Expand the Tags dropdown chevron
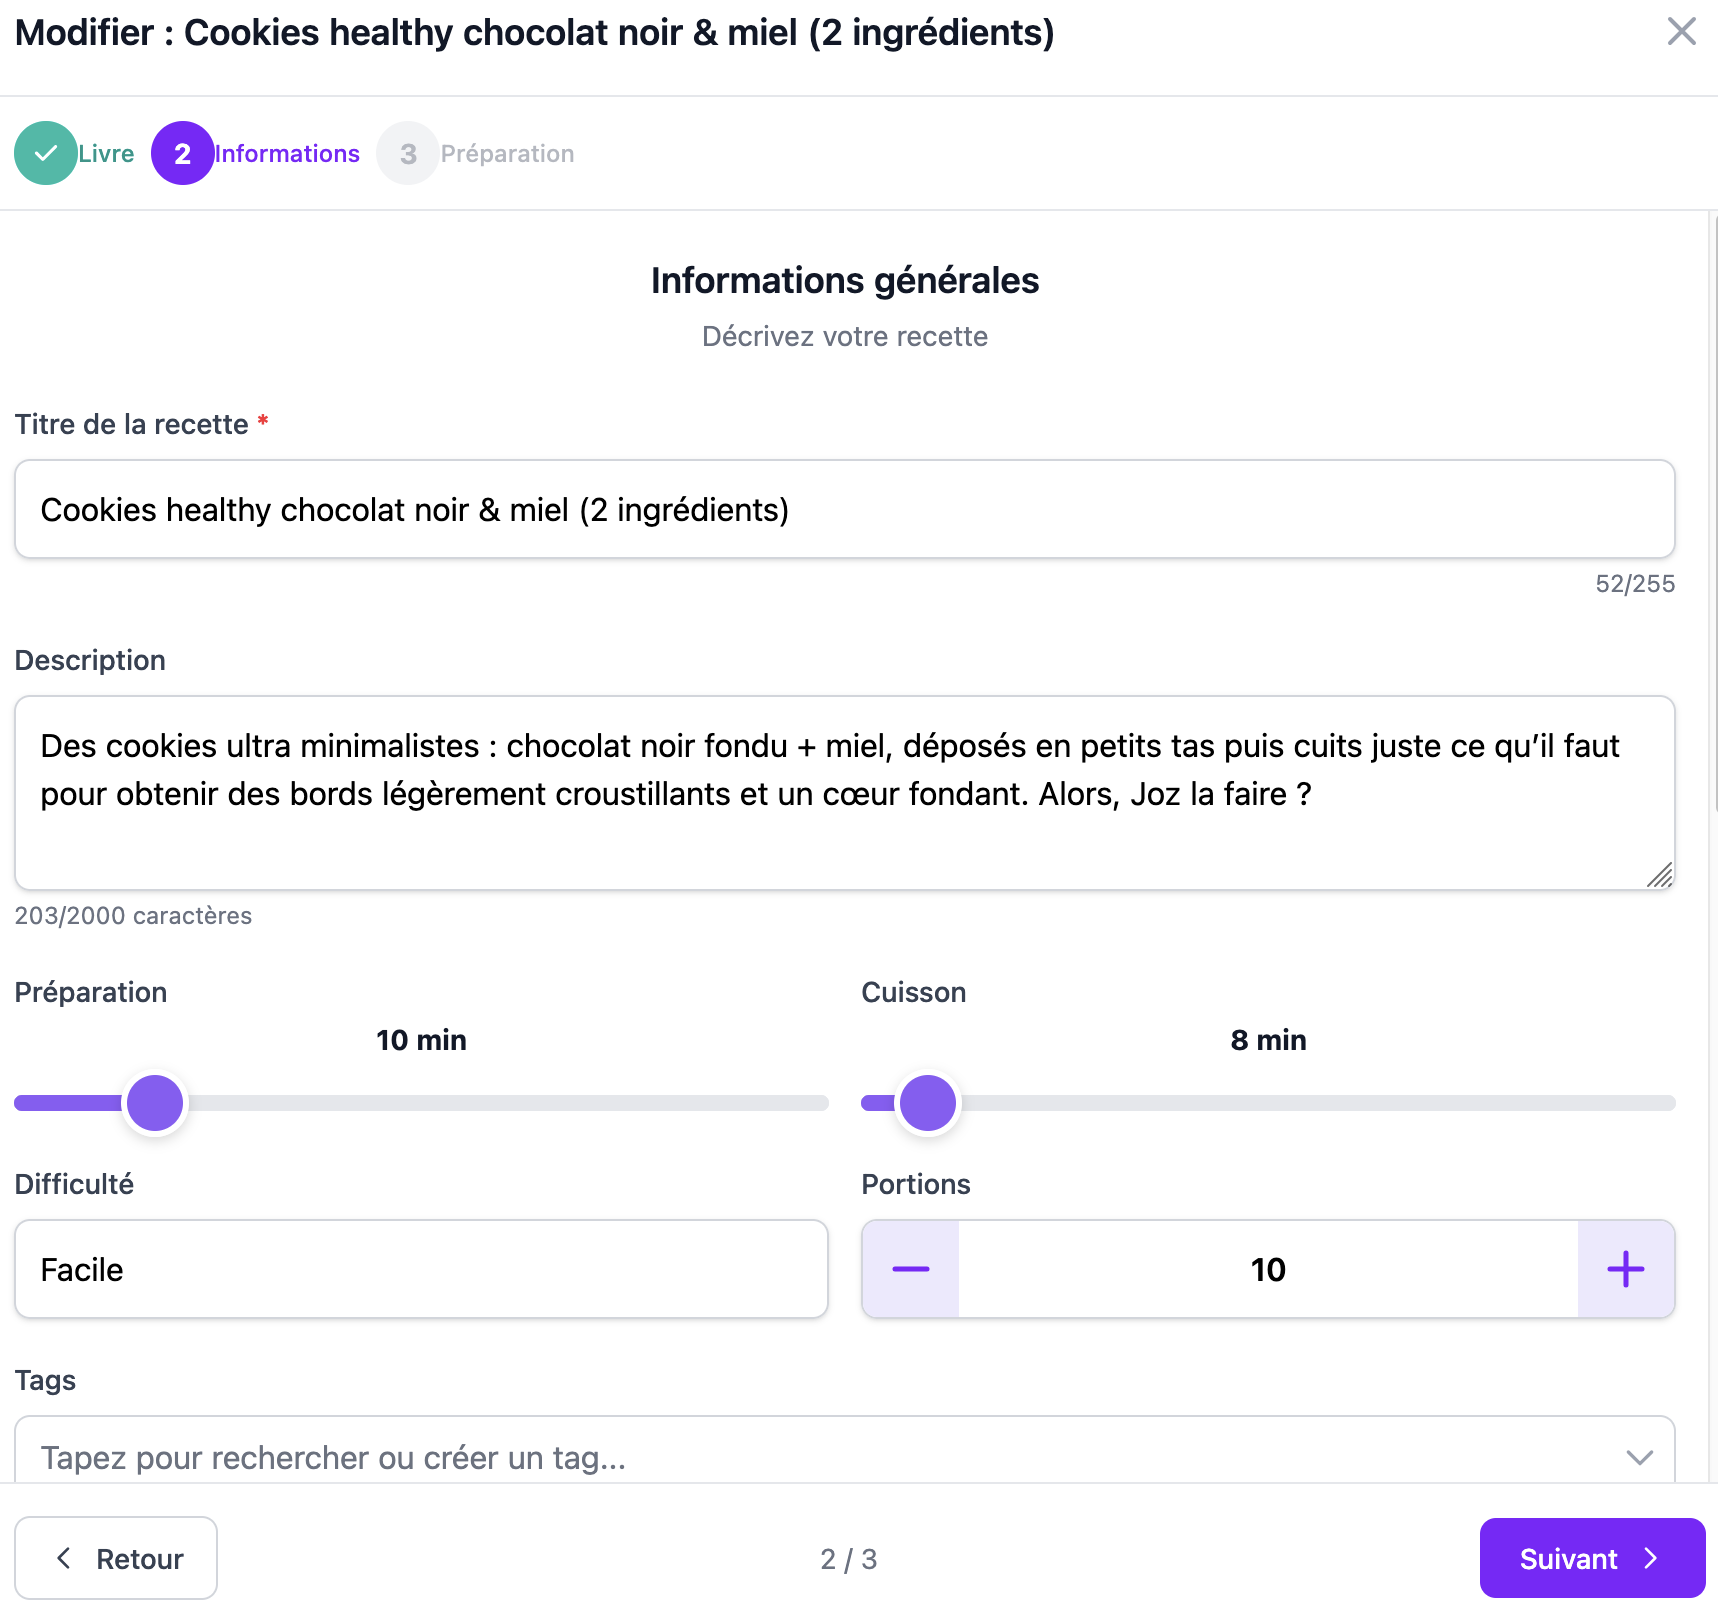The image size is (1718, 1618). tap(1639, 1457)
